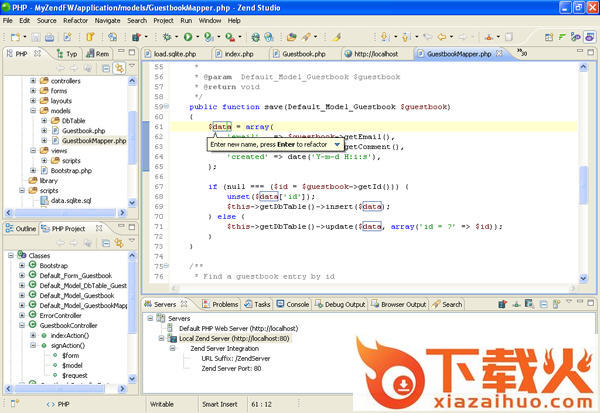This screenshot has width=600, height=413.
Task: Open the Navigate menu
Action: (x=107, y=20)
